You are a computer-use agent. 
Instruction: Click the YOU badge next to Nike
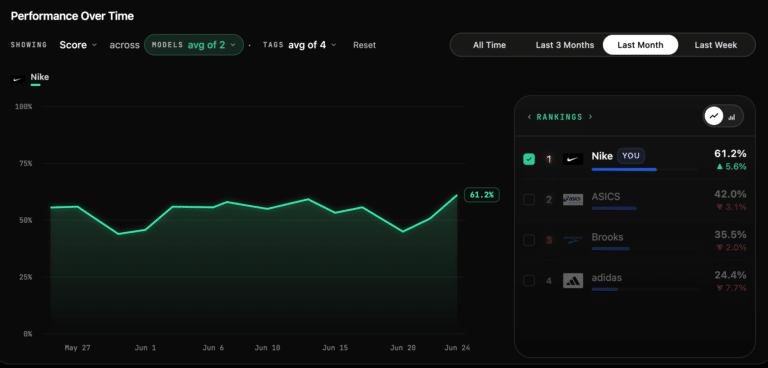pos(631,156)
